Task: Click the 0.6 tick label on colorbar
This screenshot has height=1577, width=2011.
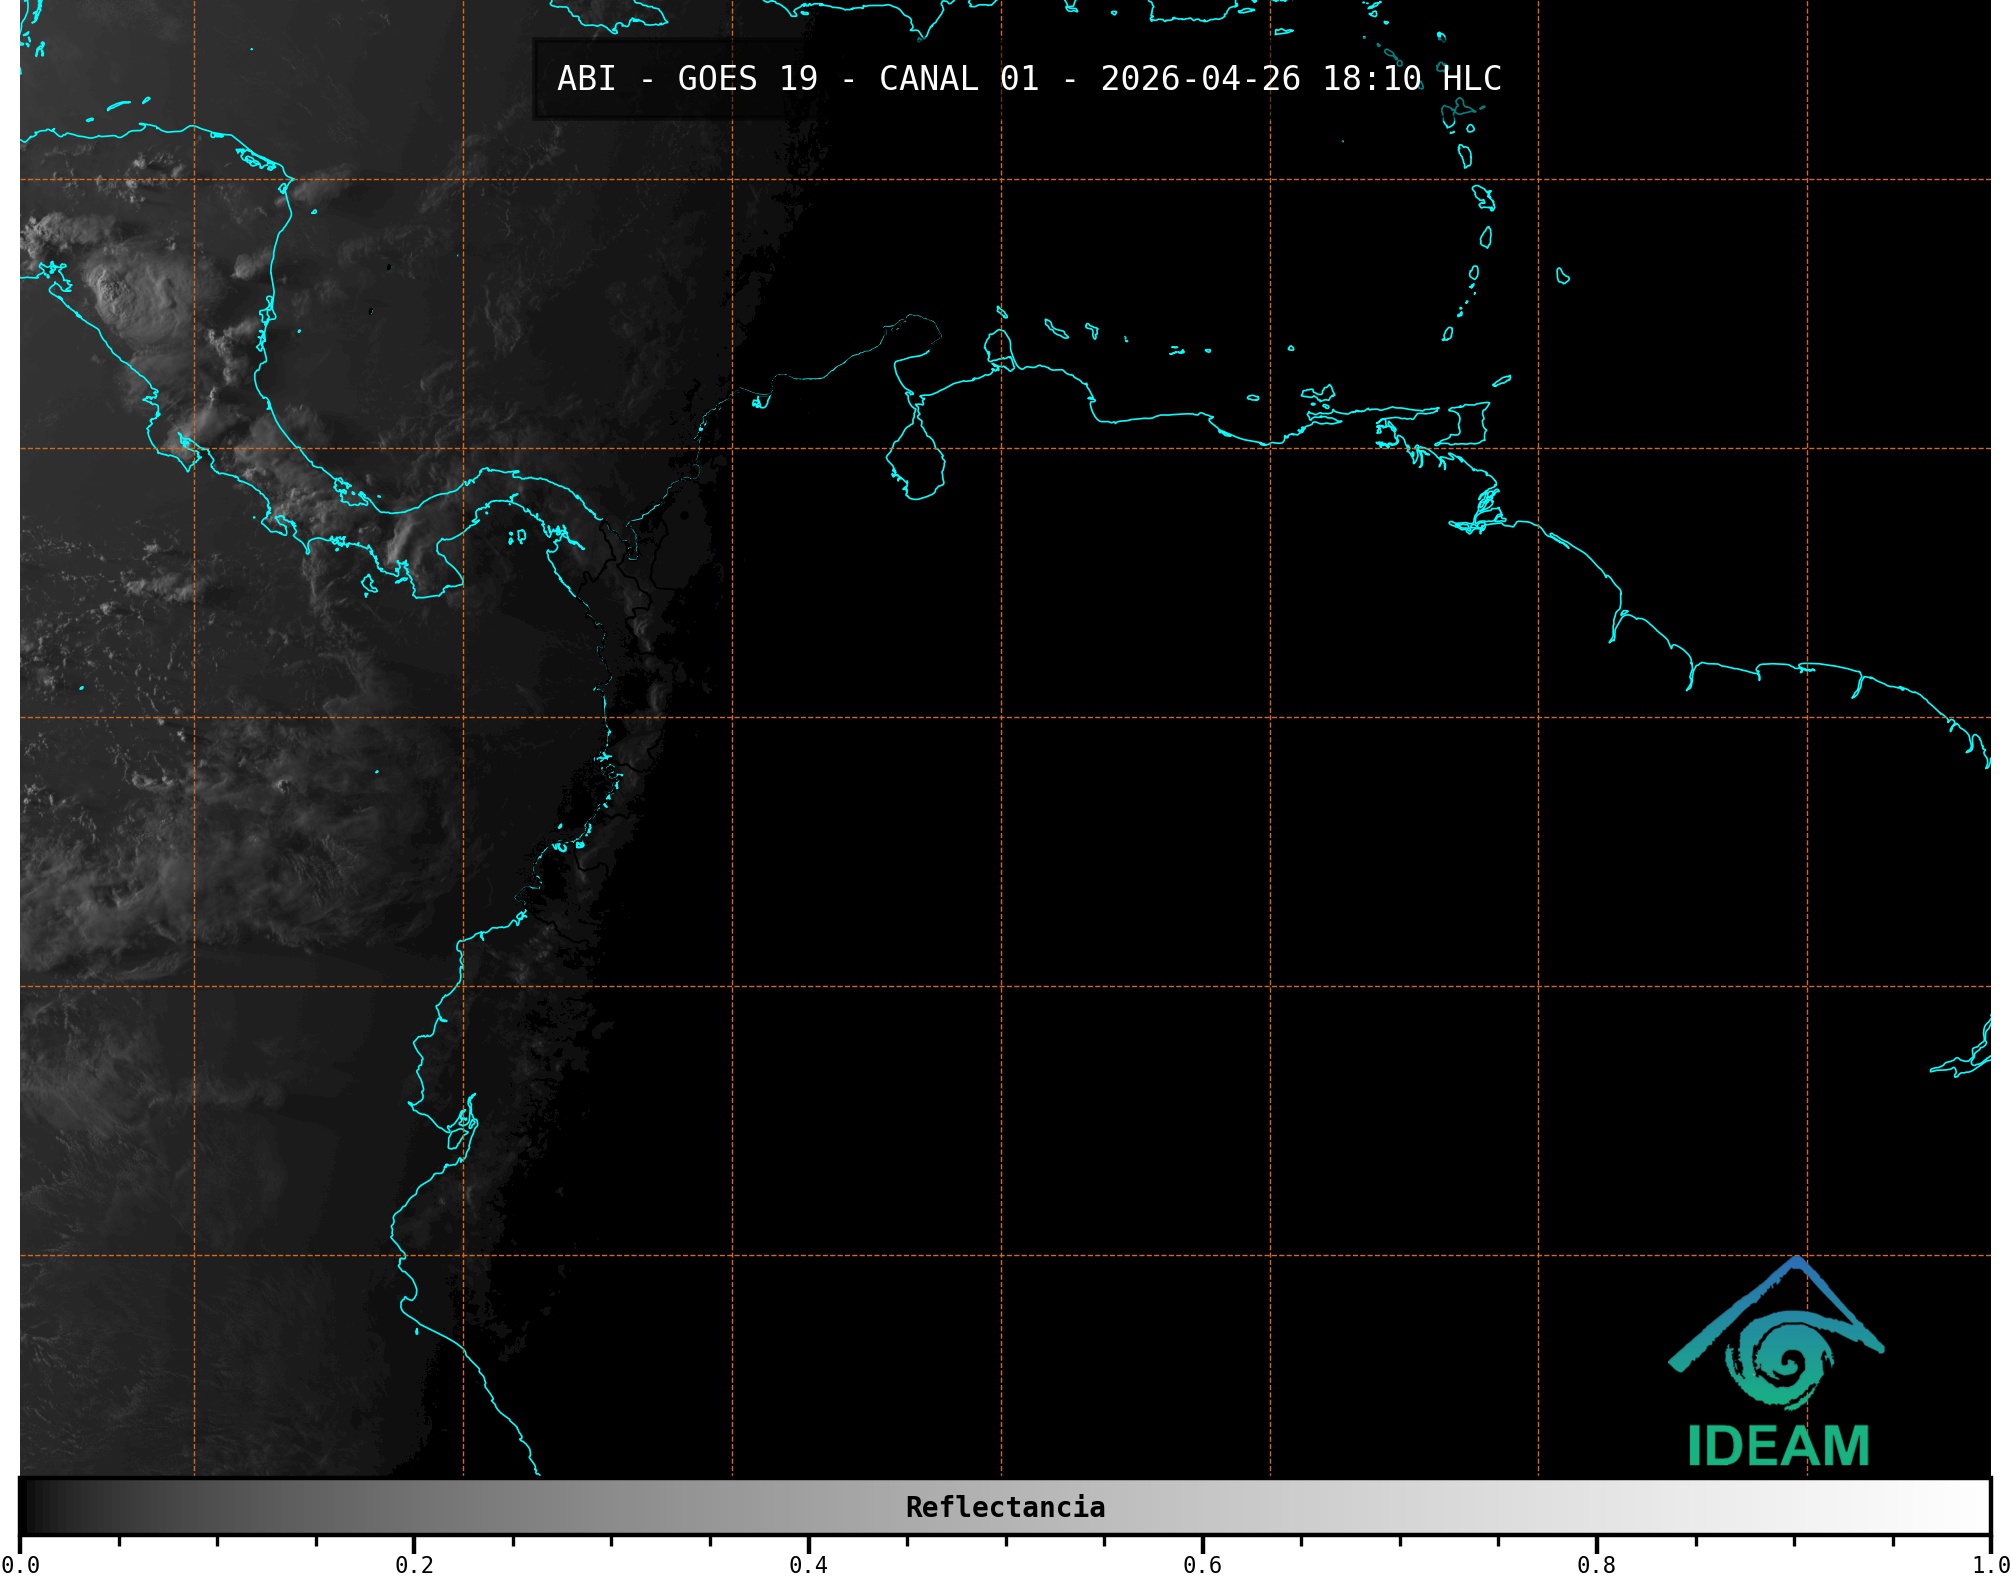Action: [x=1202, y=1565]
